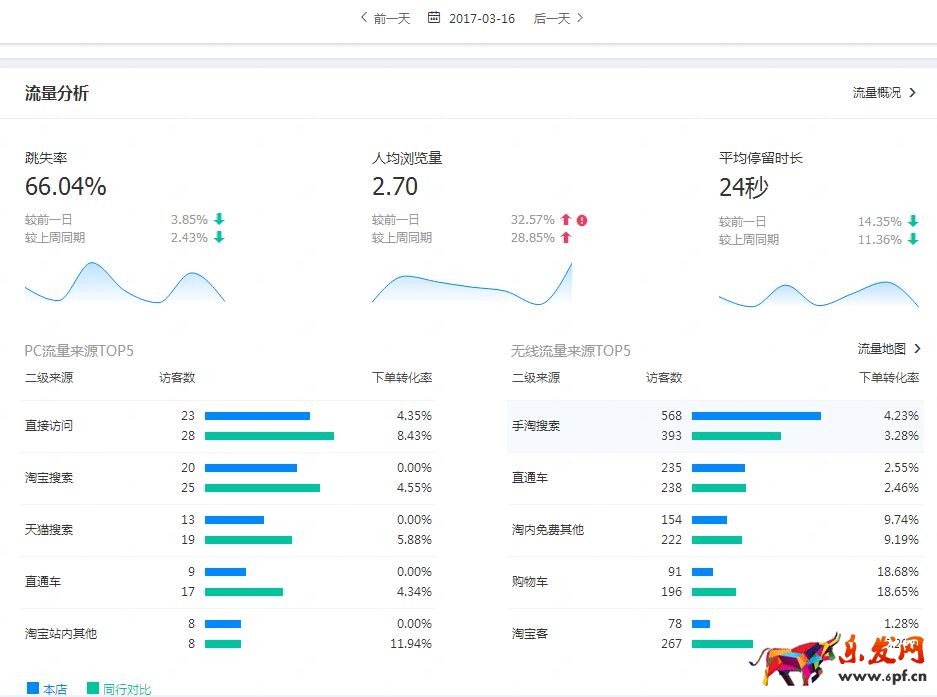The width and height of the screenshot is (937, 697).
Task: Click the green down arrow beside 14.35%
Action: 913,222
